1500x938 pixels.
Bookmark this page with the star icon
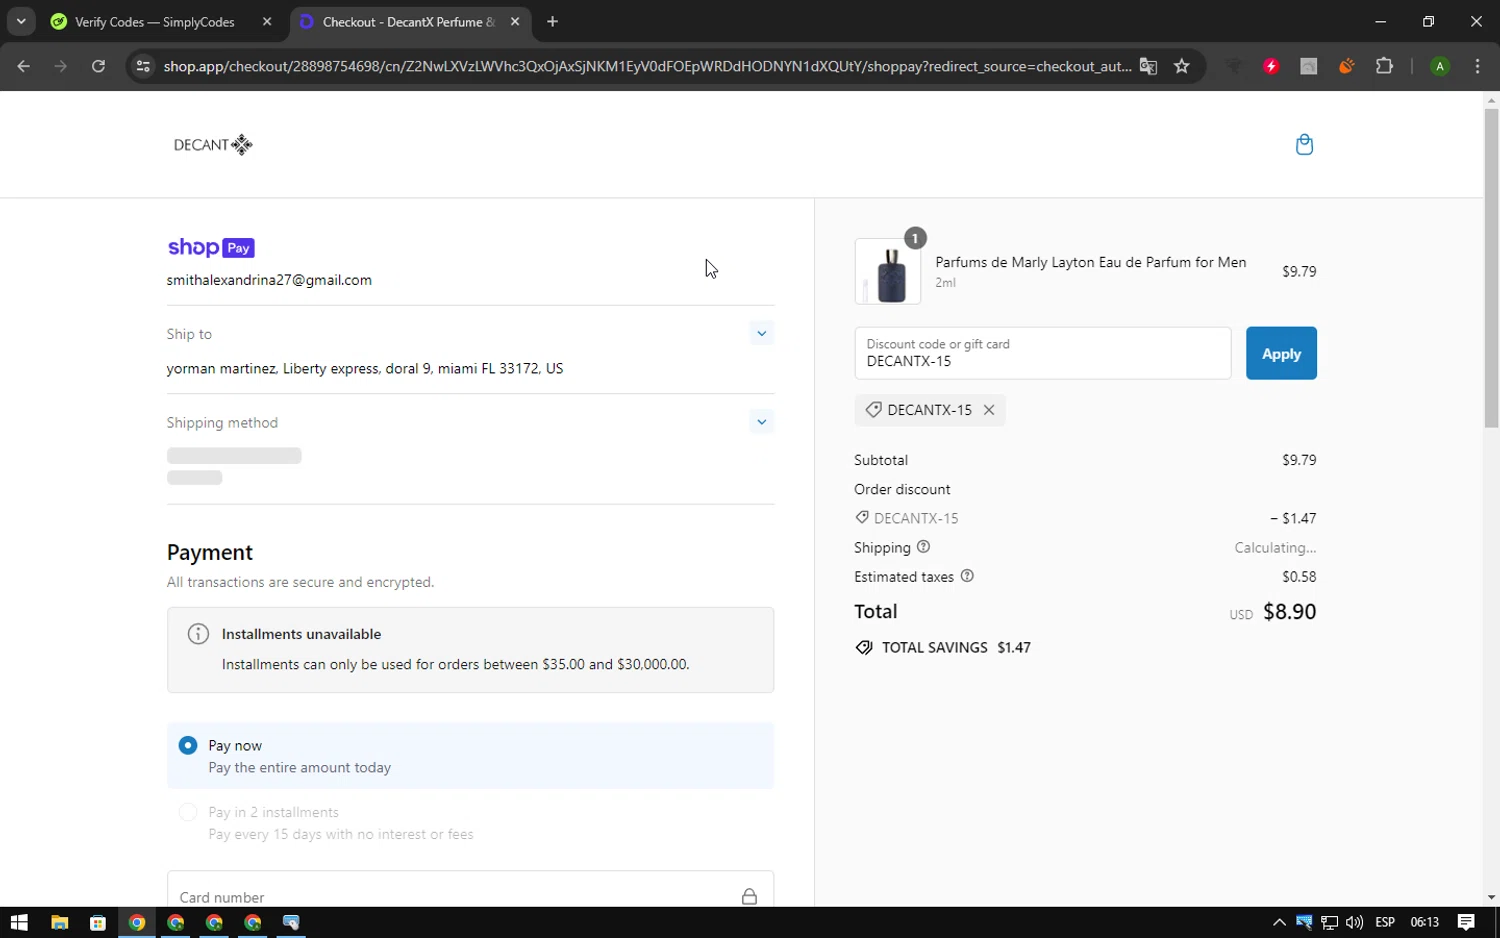(x=1182, y=66)
